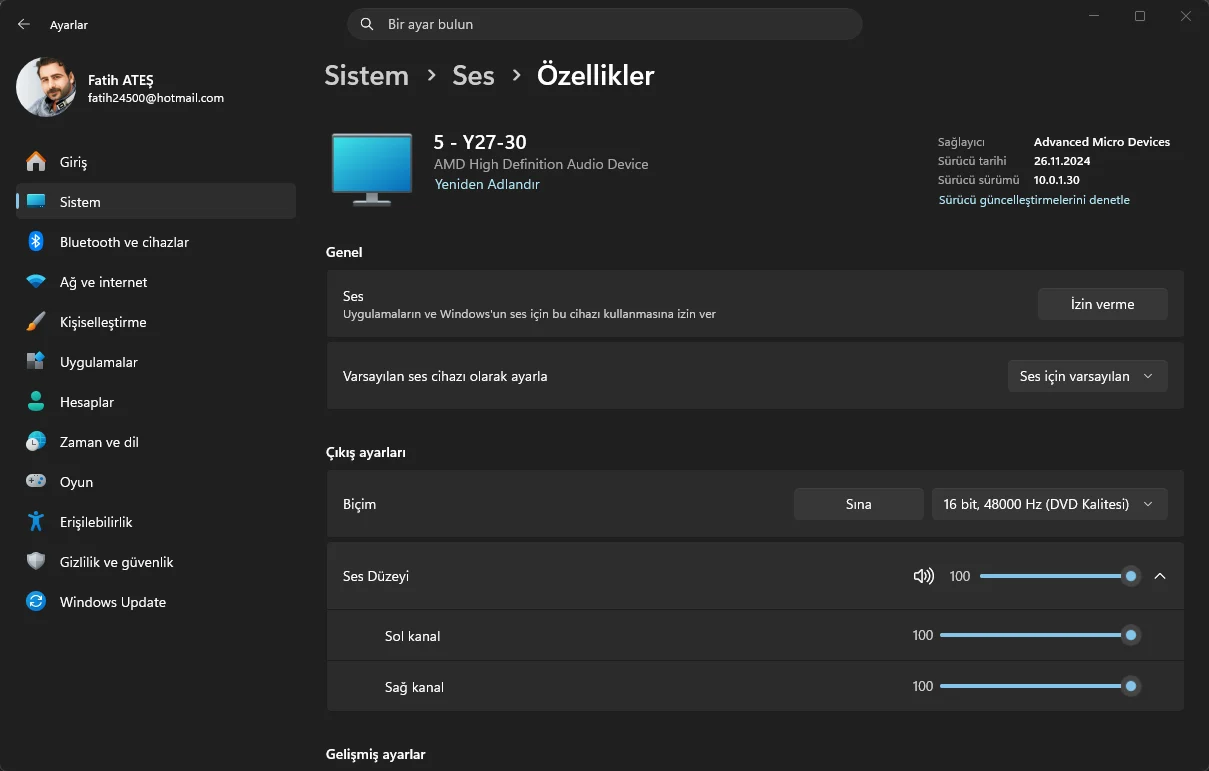Click Sürücü güncelleştirmelerini denetle link
The image size is (1209, 771).
[1034, 200]
